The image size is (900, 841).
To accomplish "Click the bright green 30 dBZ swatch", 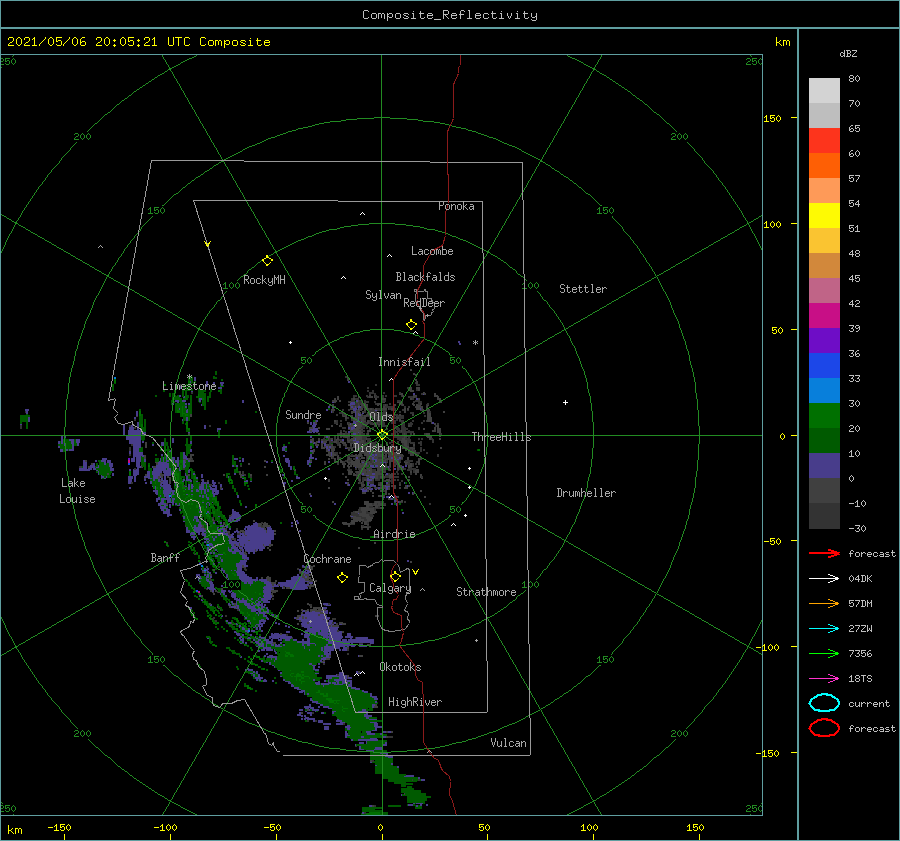I will [824, 416].
